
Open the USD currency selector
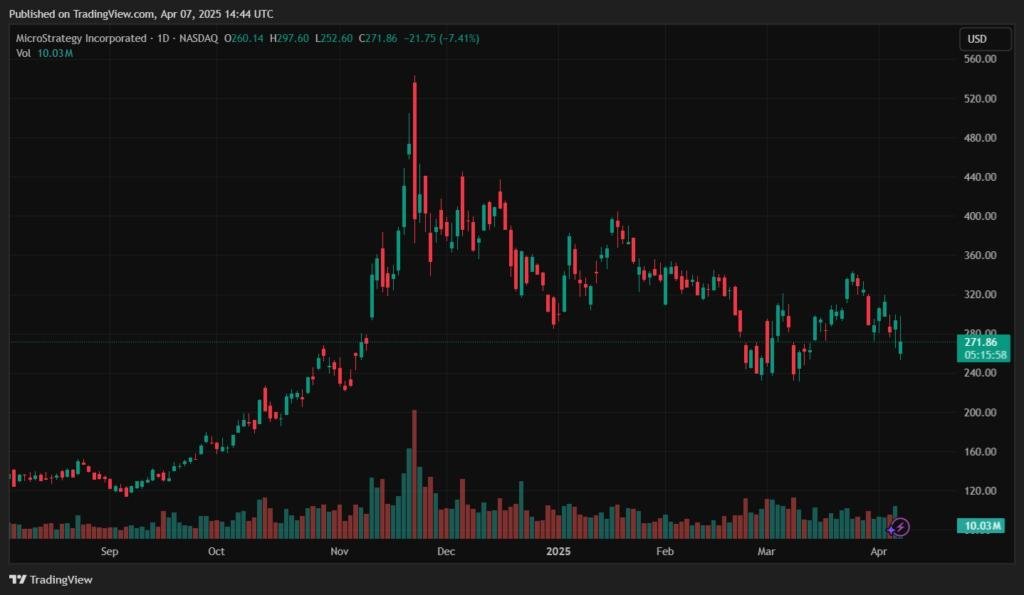coord(977,39)
